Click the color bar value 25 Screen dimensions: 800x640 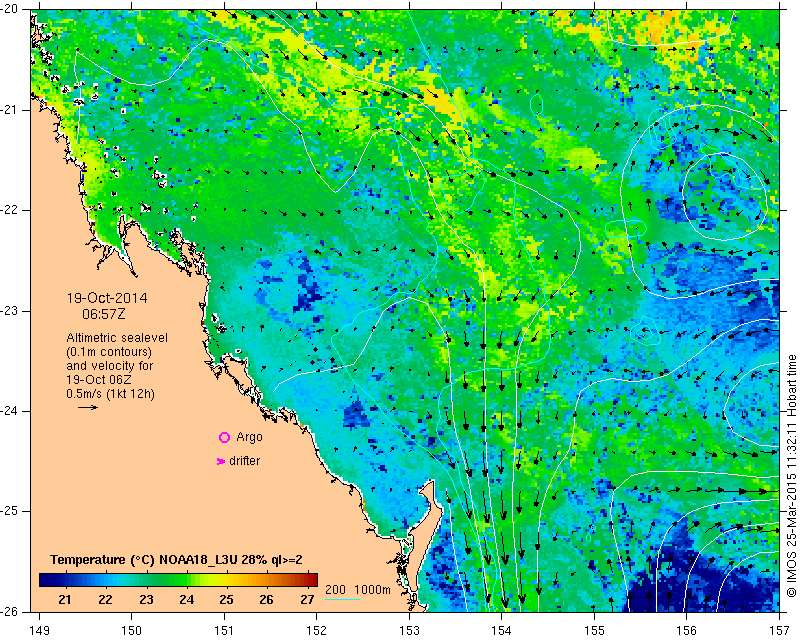(227, 600)
